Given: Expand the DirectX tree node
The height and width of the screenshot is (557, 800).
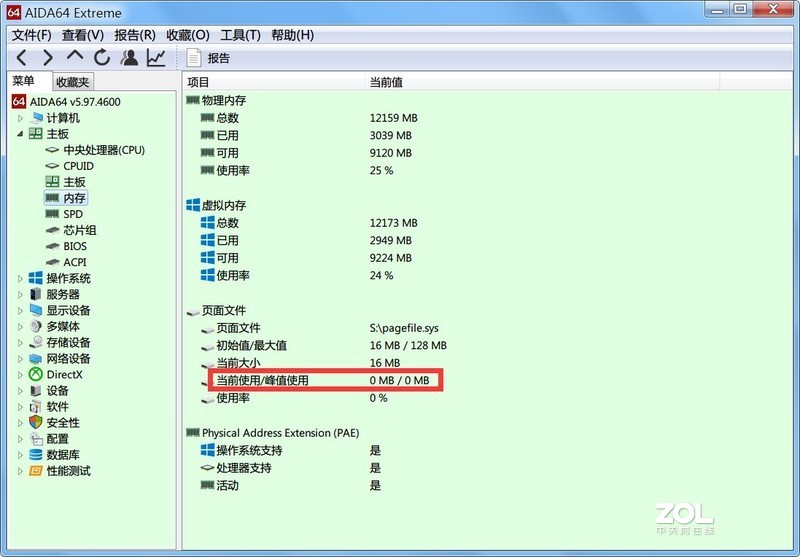Looking at the screenshot, I should click(x=20, y=374).
